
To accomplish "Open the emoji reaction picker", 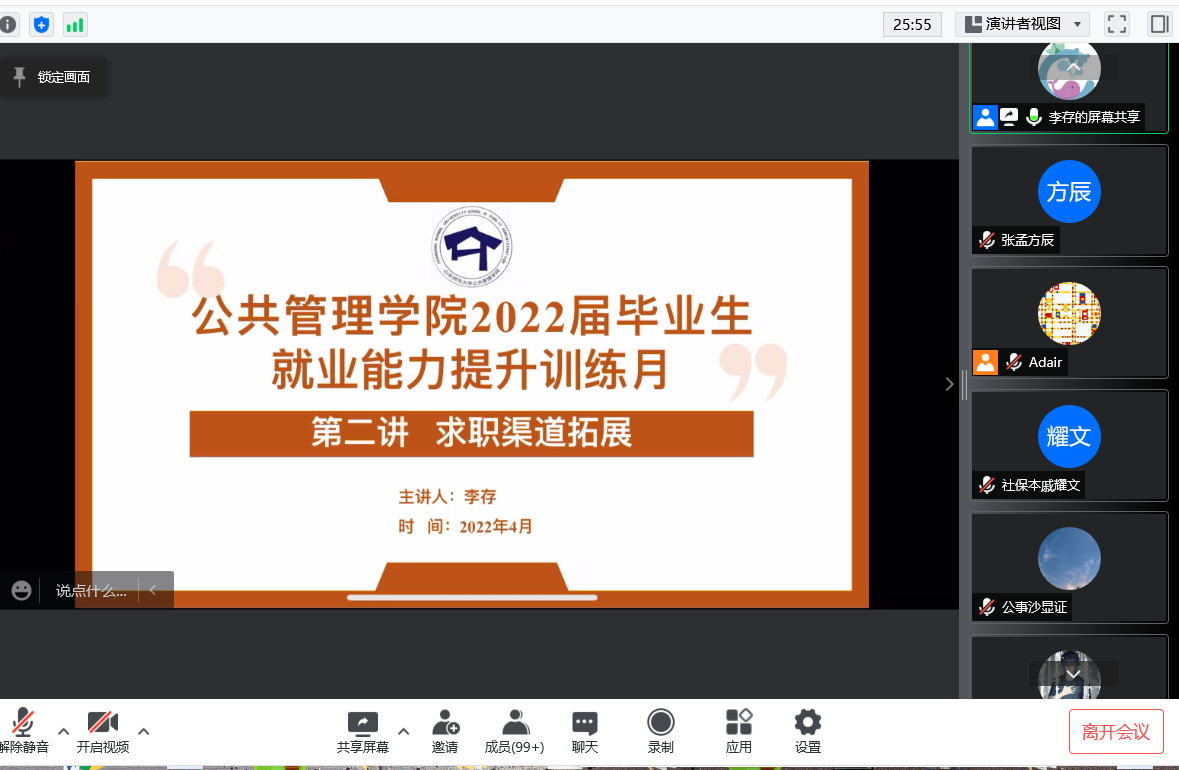I will point(22,590).
